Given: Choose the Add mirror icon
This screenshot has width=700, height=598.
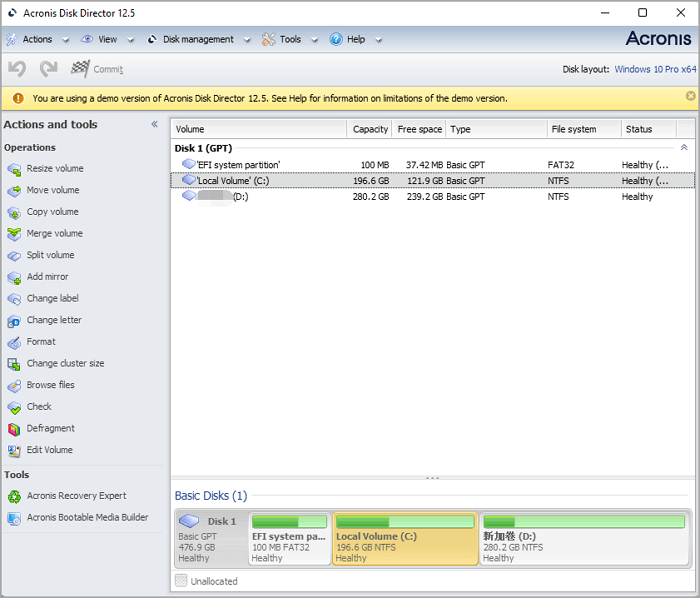Looking at the screenshot, I should [14, 277].
